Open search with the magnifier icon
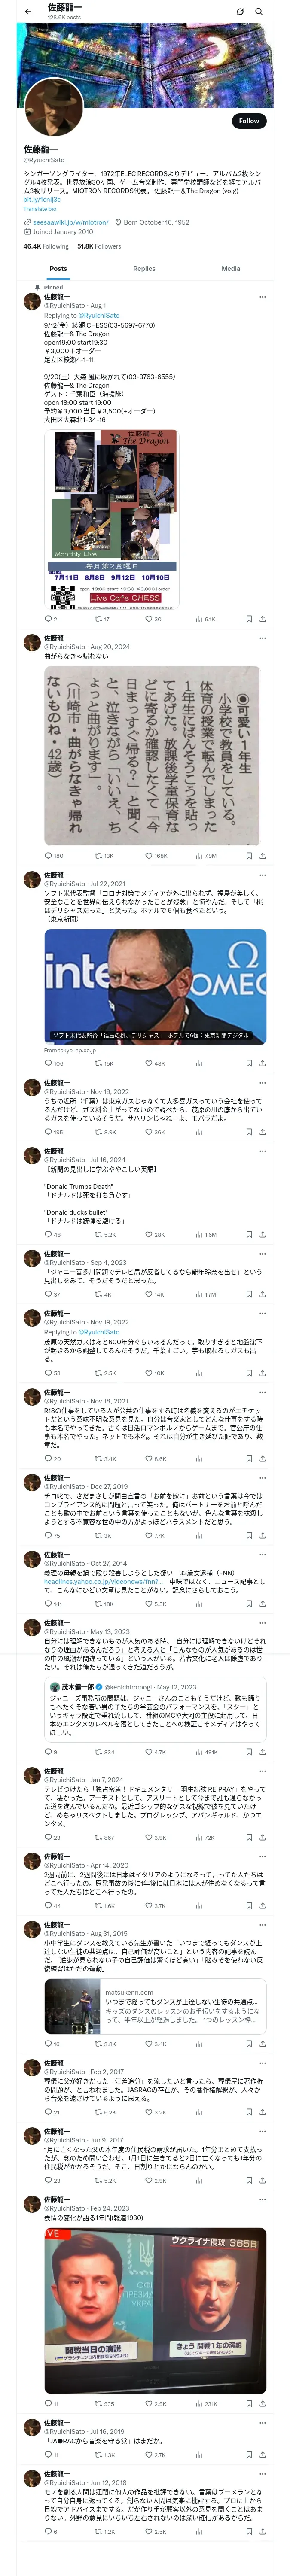Screen dimensions: 290x2576 [x=259, y=12]
